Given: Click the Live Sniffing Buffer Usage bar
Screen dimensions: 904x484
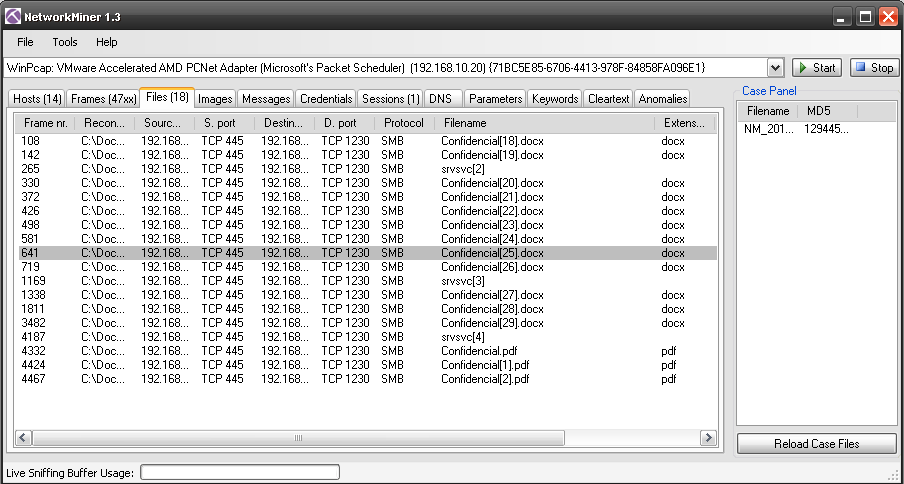Looking at the screenshot, I should coord(240,472).
